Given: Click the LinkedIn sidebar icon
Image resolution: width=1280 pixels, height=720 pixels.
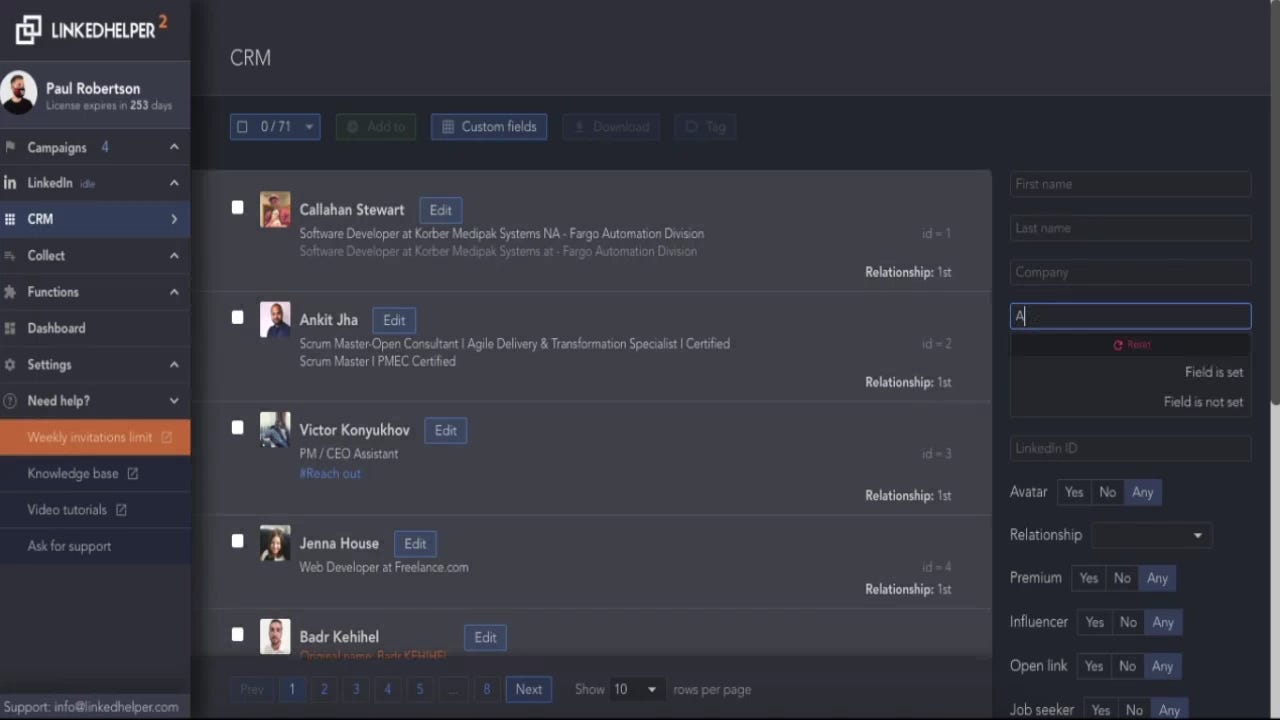Looking at the screenshot, I should [x=10, y=183].
